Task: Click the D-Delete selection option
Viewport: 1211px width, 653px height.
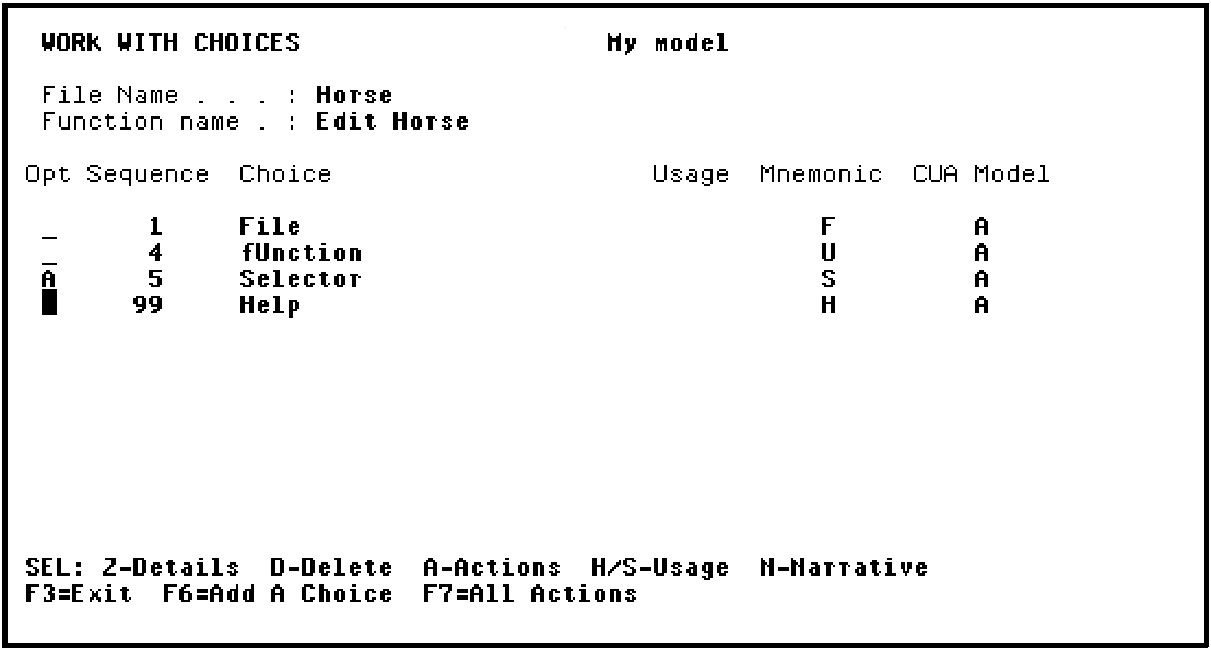Action: pyautogui.click(x=331, y=568)
